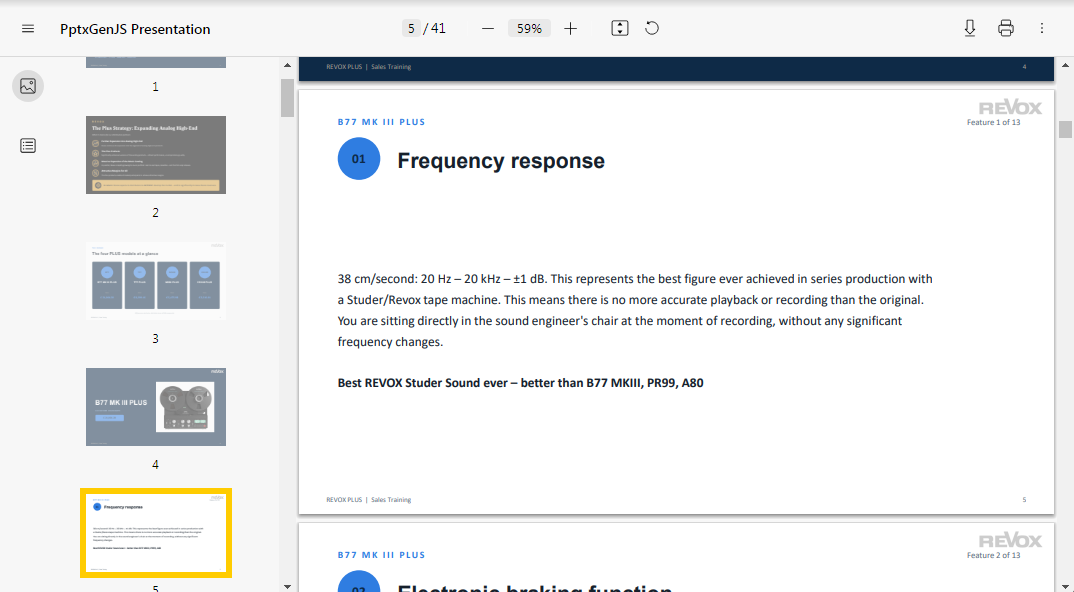Click document scroll down arrow
Image resolution: width=1074 pixels, height=592 pixels.
(x=1065, y=587)
